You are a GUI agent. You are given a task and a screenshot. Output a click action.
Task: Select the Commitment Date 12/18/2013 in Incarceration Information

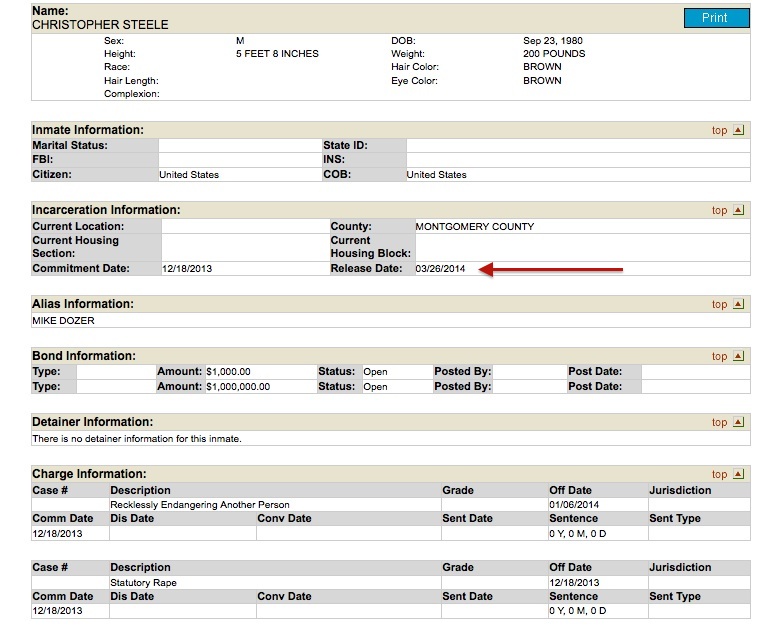point(187,269)
